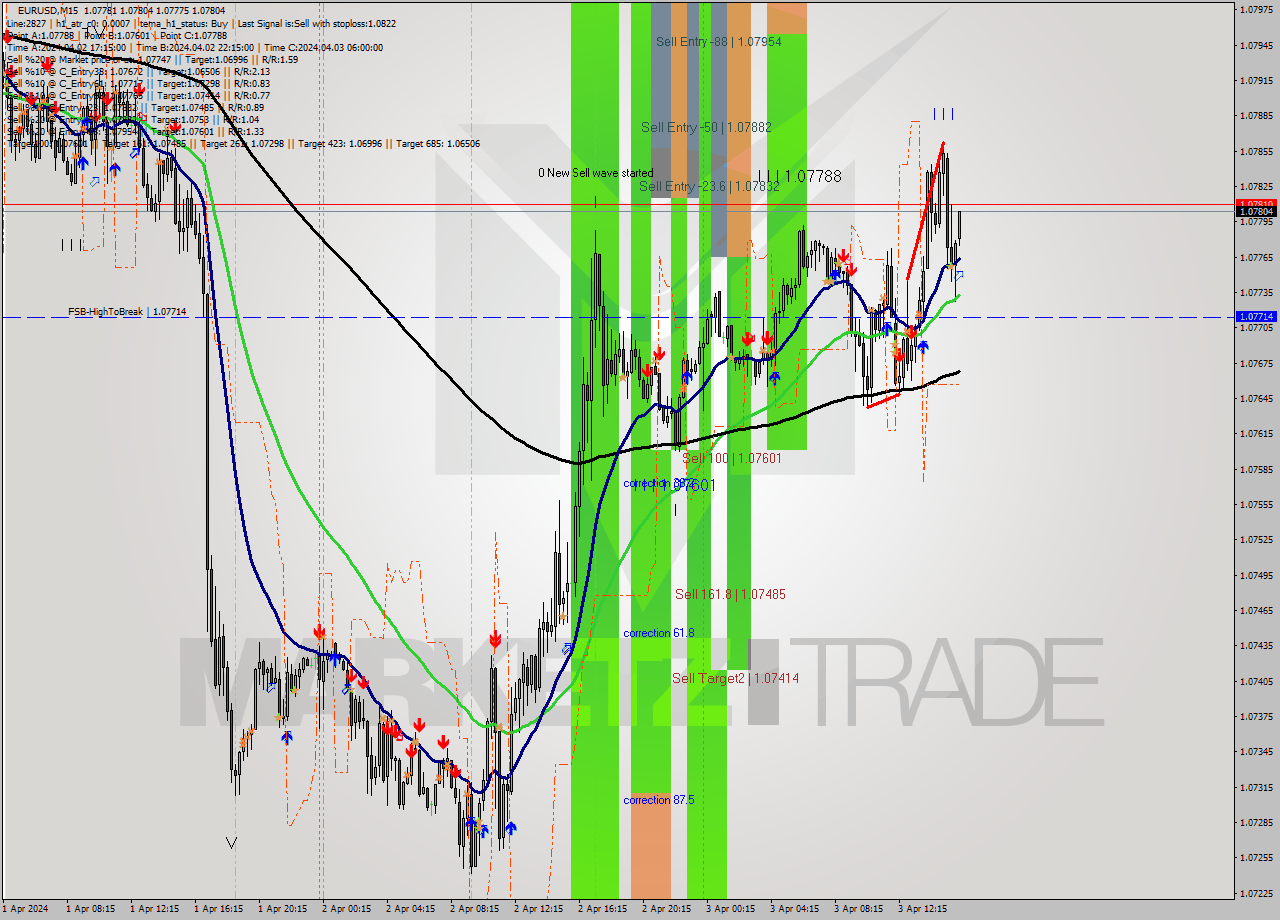The width and height of the screenshot is (1280, 920).
Task: Select the 'R/R:1.59' ratio value
Action: 278,59
